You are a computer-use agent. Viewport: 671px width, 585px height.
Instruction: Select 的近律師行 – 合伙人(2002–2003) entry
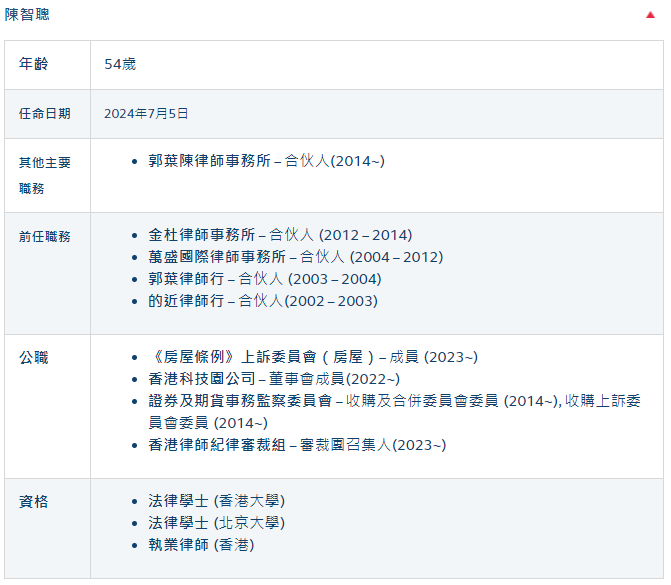click(263, 301)
